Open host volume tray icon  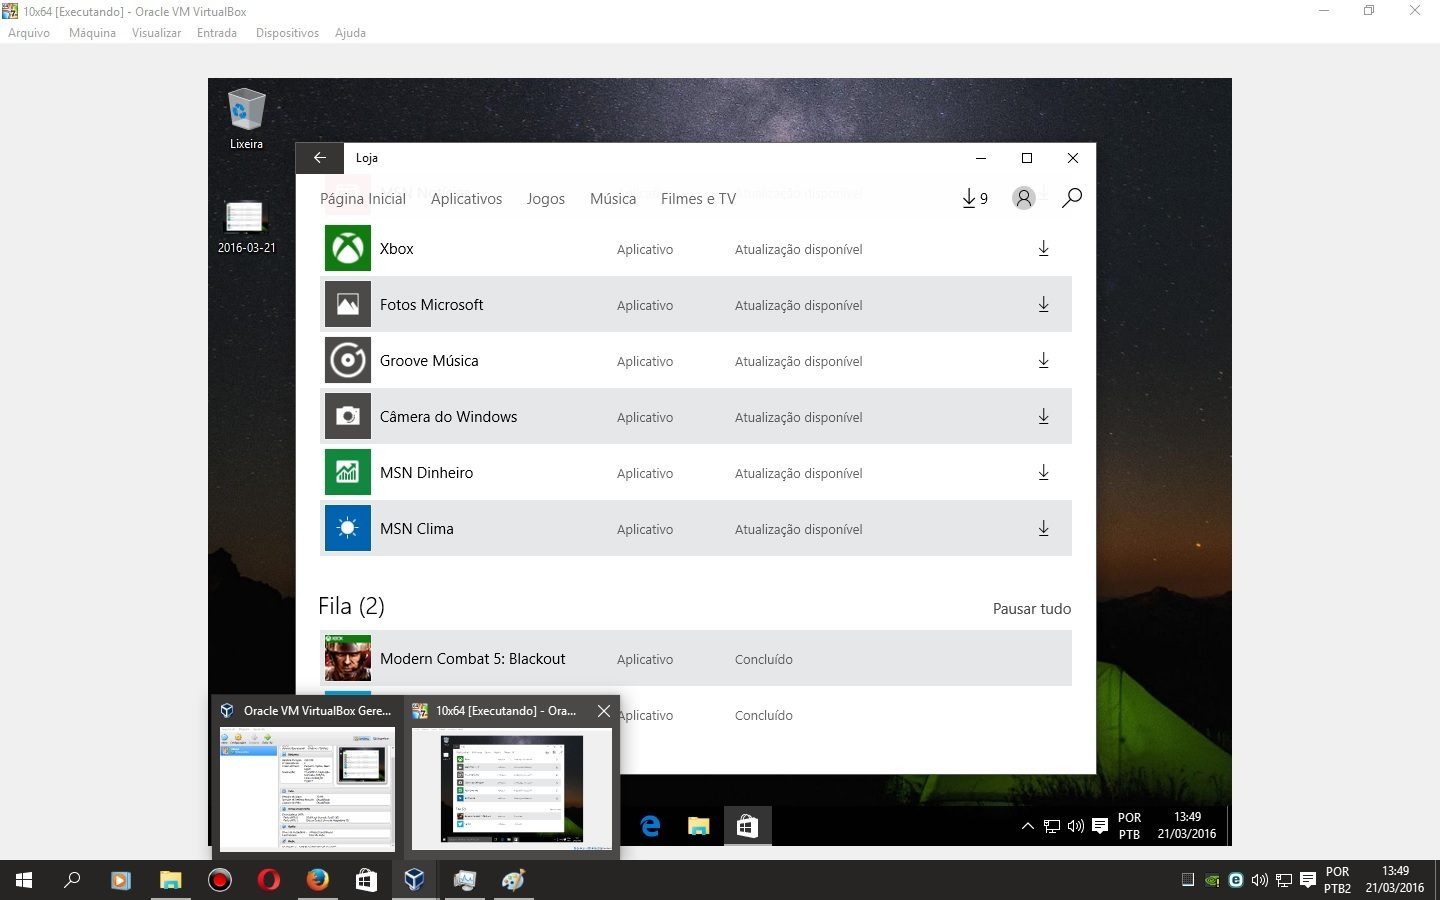click(x=1260, y=880)
